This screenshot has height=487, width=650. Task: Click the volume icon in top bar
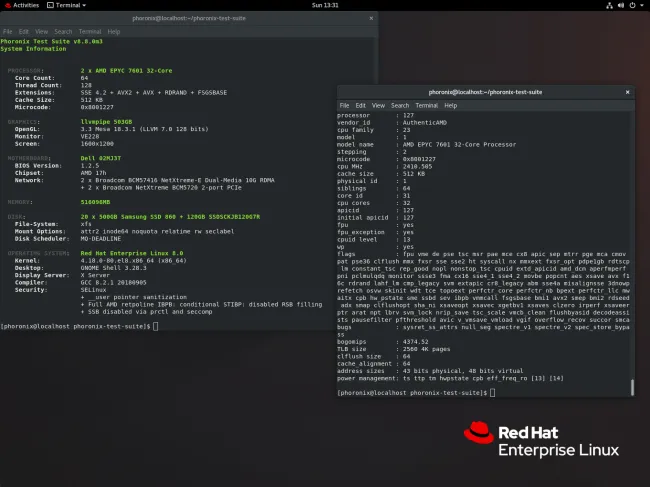click(x=619, y=5)
